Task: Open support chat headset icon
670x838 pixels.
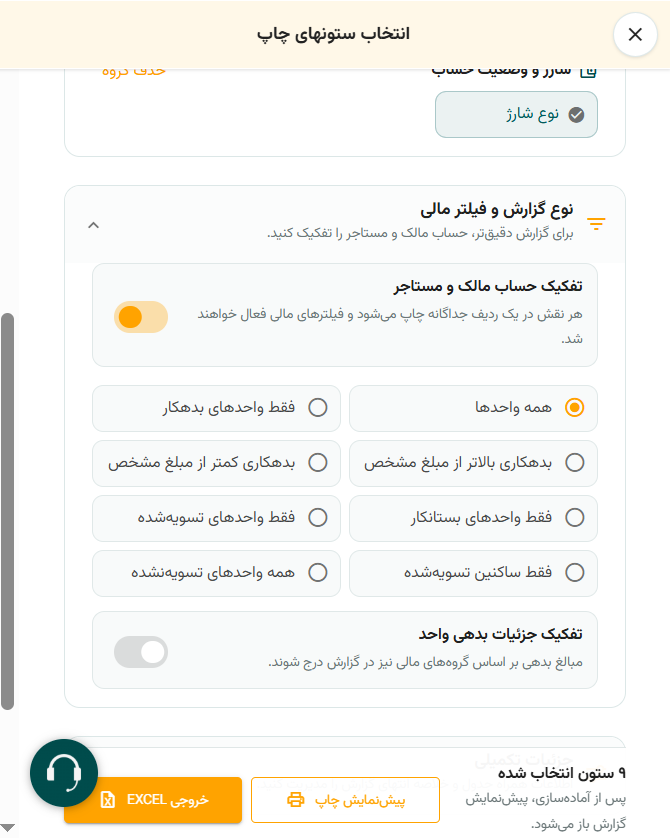Action: 64,773
